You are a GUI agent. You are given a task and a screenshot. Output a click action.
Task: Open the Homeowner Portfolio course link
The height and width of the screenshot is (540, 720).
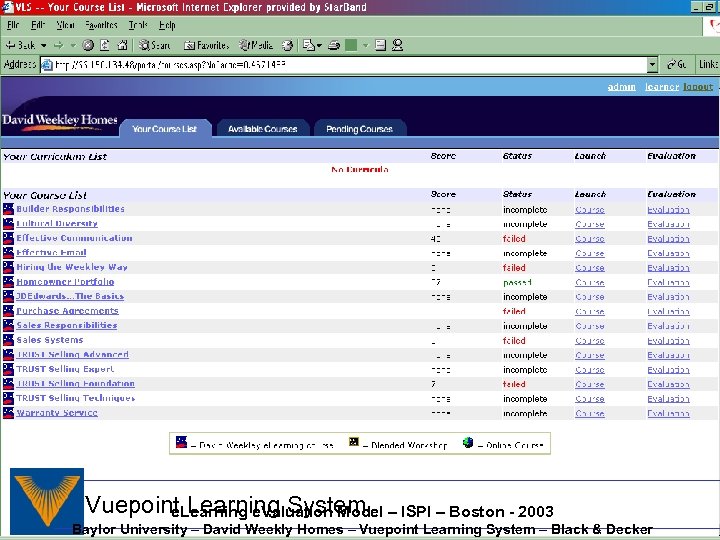coord(65,282)
